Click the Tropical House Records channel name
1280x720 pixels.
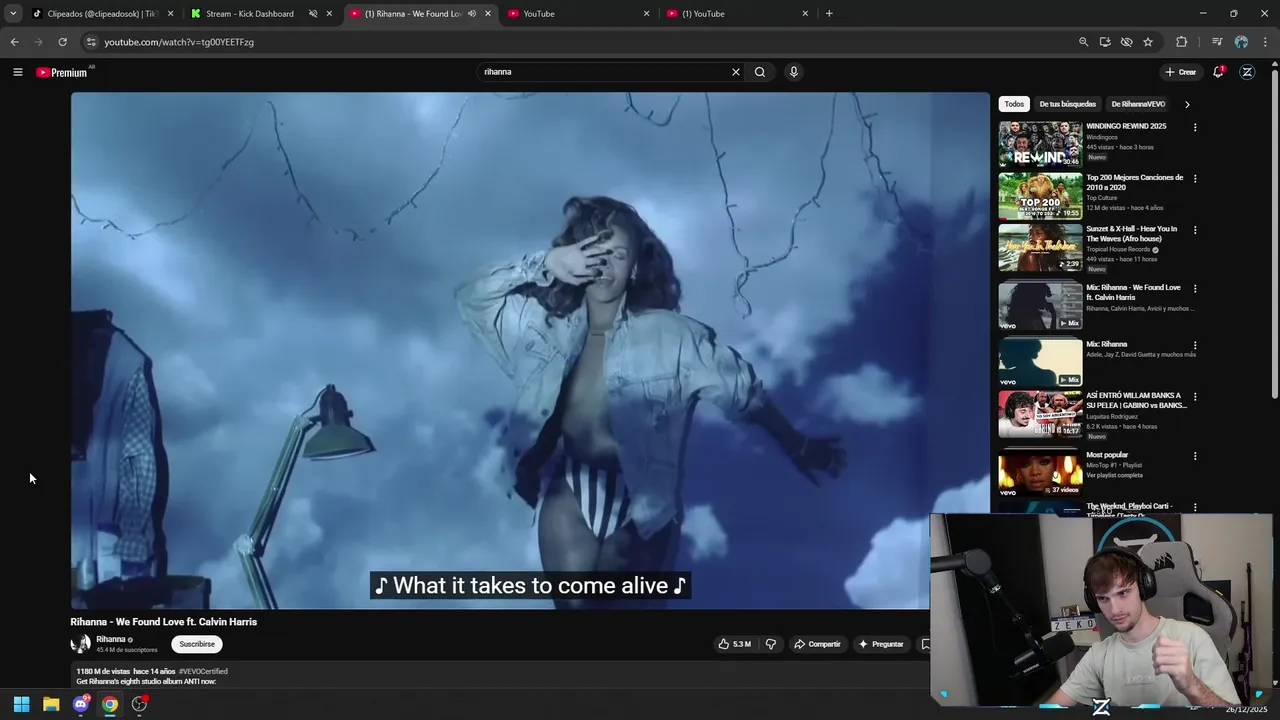[x=1118, y=249]
